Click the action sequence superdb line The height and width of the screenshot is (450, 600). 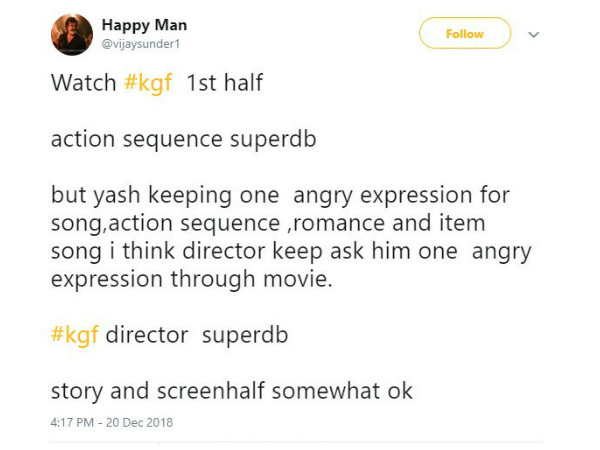[184, 139]
